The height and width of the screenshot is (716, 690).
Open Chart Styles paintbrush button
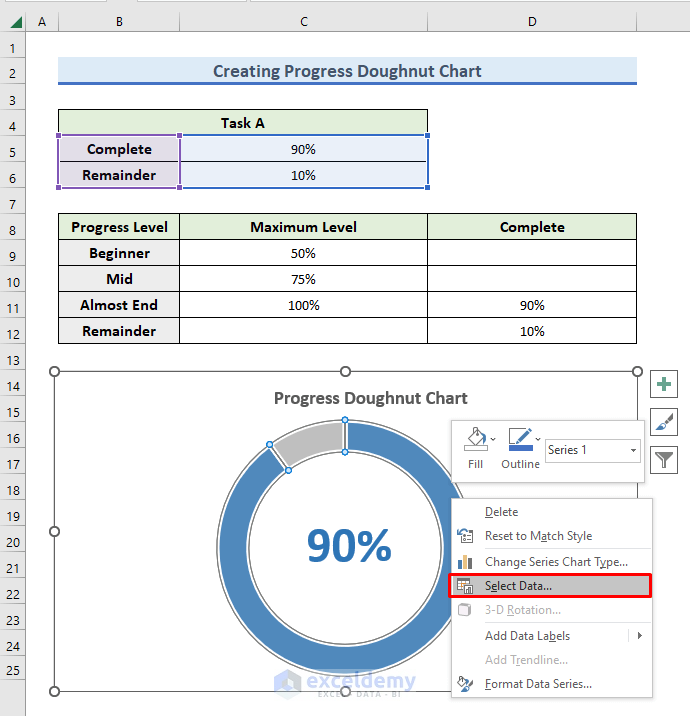pyautogui.click(x=664, y=422)
